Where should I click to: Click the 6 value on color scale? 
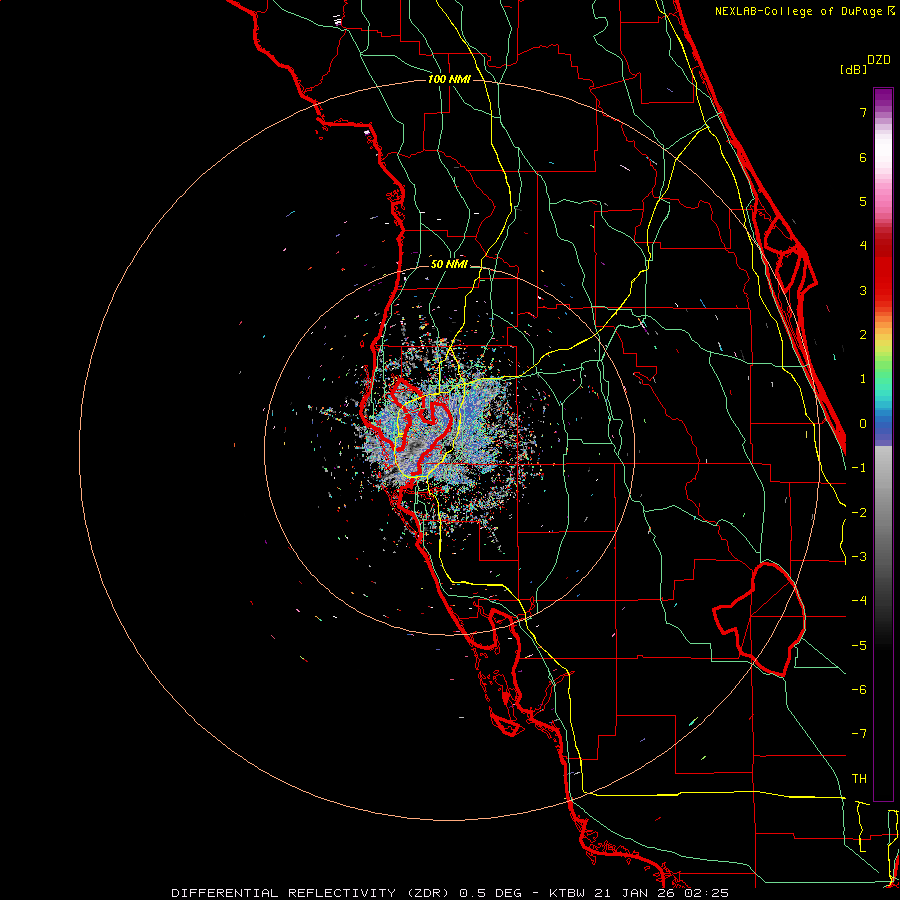coord(863,157)
